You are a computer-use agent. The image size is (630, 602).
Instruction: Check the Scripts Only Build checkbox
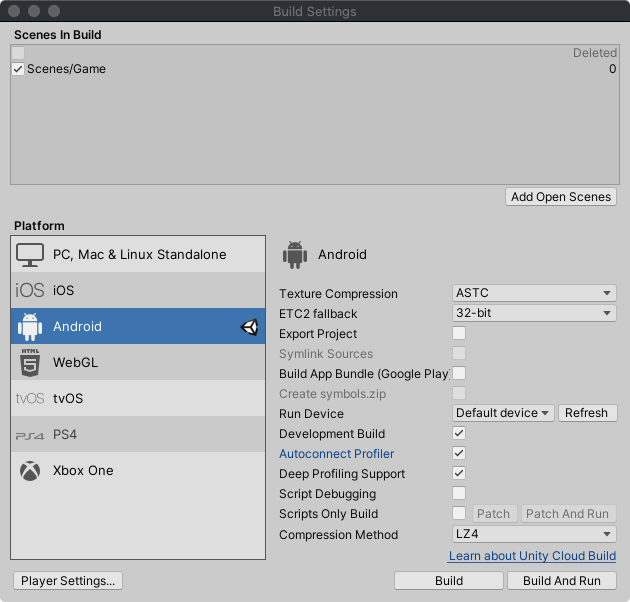(x=459, y=513)
